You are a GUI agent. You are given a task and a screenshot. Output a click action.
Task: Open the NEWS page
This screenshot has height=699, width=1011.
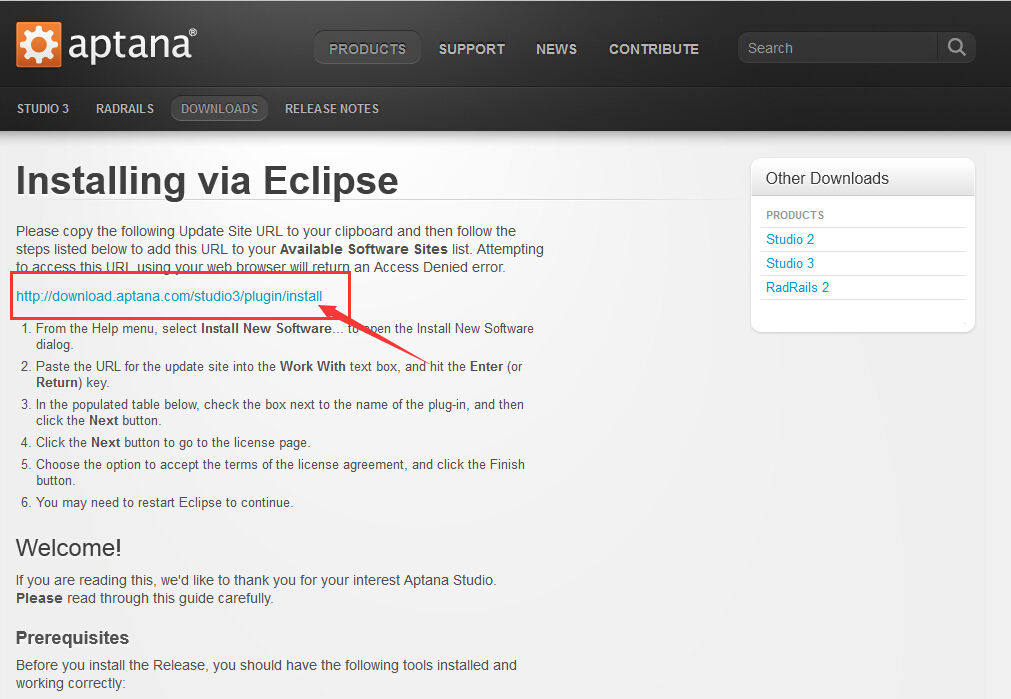click(x=556, y=49)
